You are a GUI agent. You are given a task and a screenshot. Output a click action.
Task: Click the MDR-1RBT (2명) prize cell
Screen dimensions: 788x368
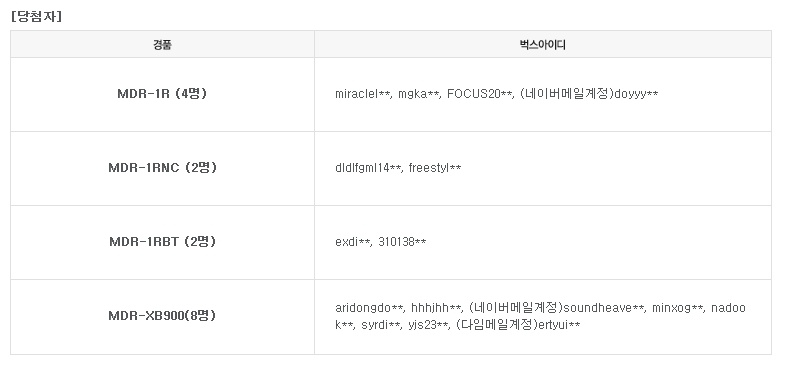[162, 242]
